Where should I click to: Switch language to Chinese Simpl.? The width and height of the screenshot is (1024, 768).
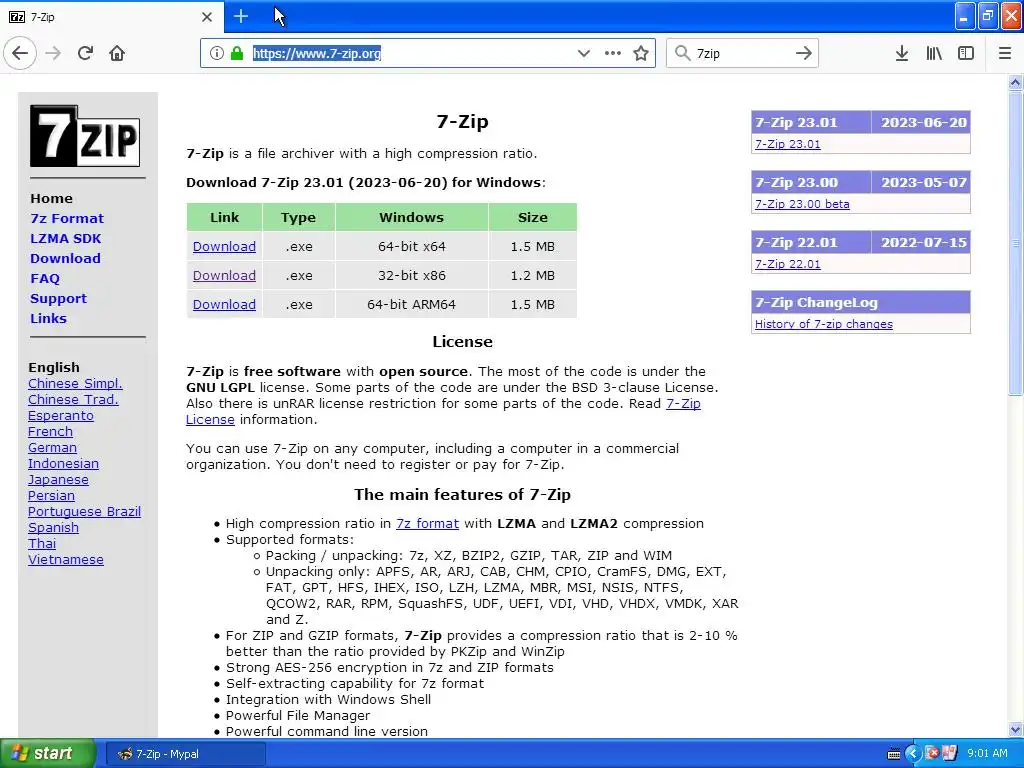pyautogui.click(x=75, y=384)
